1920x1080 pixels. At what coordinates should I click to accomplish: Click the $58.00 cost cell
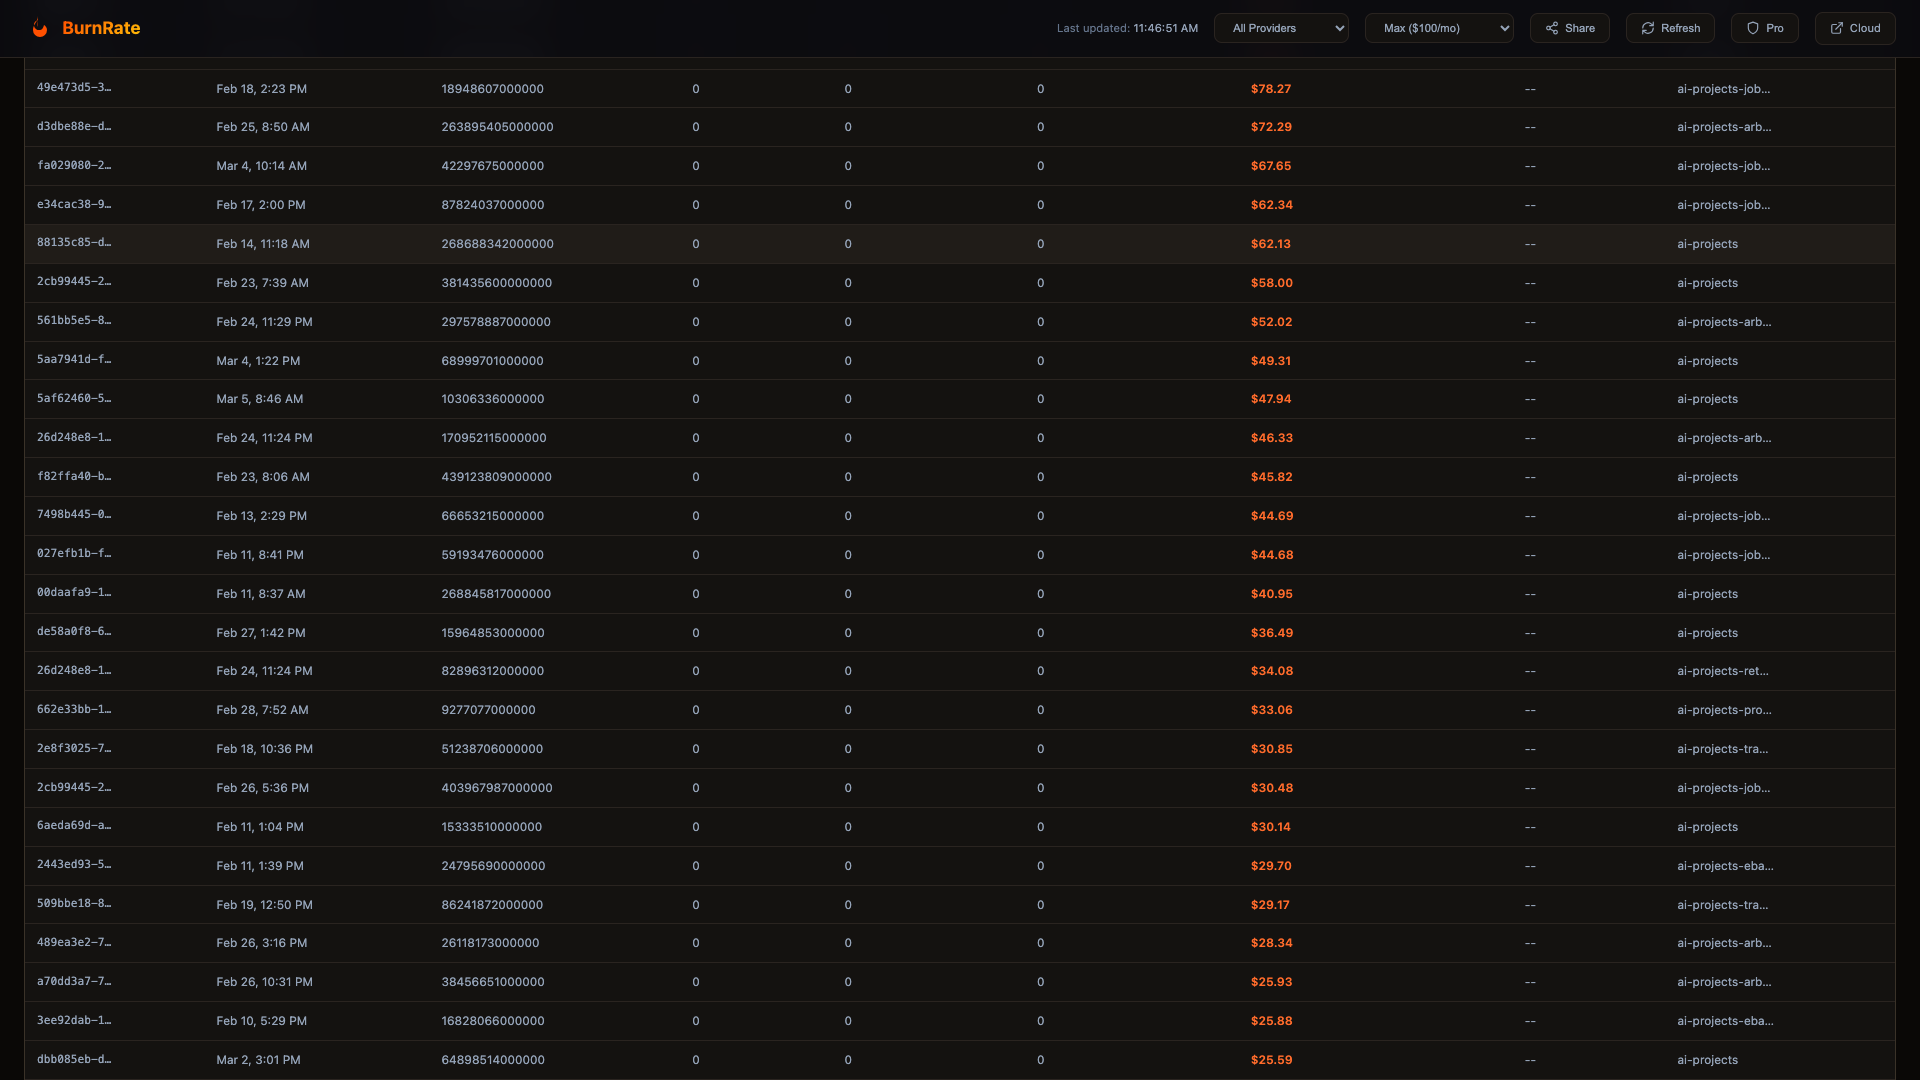click(x=1271, y=283)
